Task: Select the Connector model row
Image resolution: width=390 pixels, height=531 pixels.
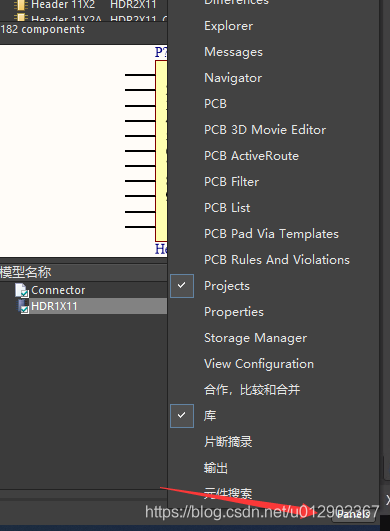Action: [x=83, y=290]
